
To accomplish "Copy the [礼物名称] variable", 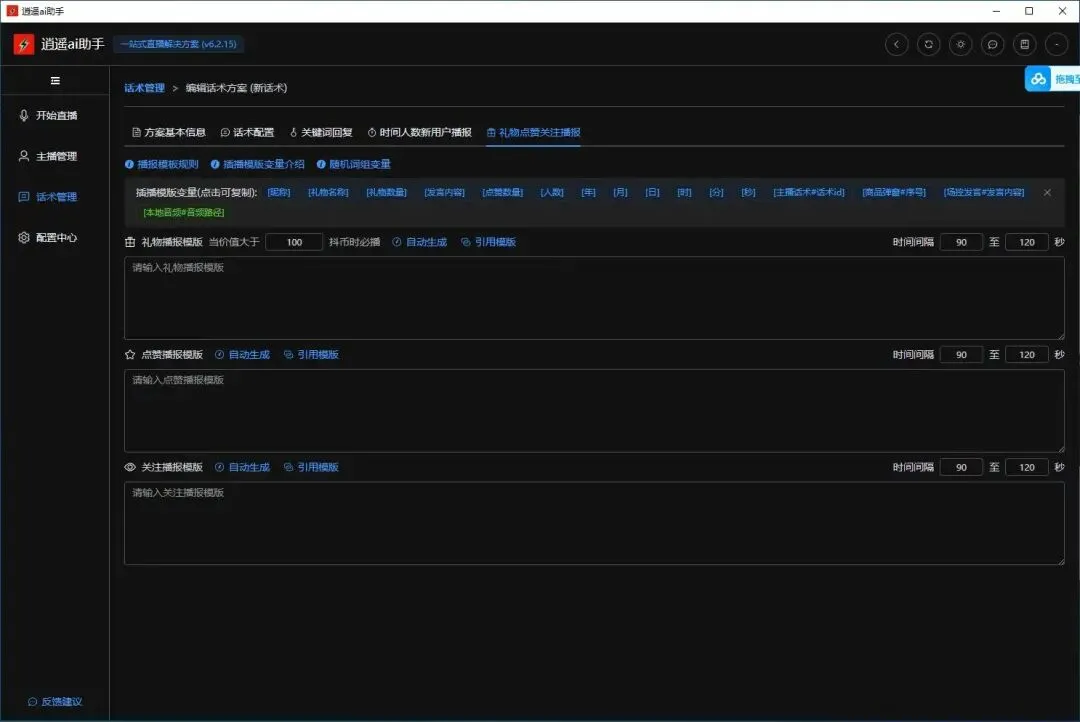I will (328, 192).
